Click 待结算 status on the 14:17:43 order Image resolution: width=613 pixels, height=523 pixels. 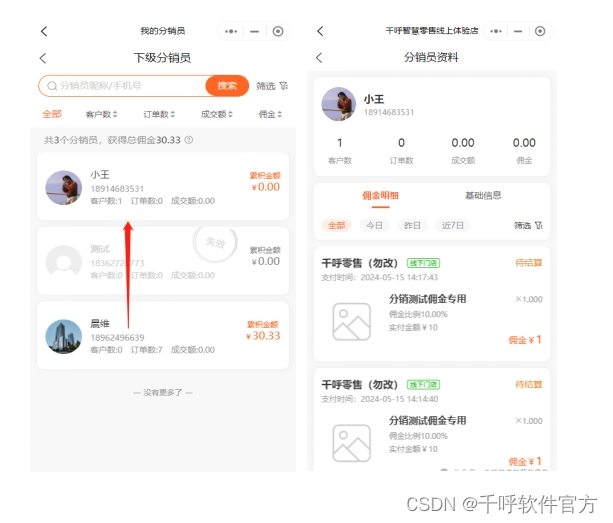(529, 263)
